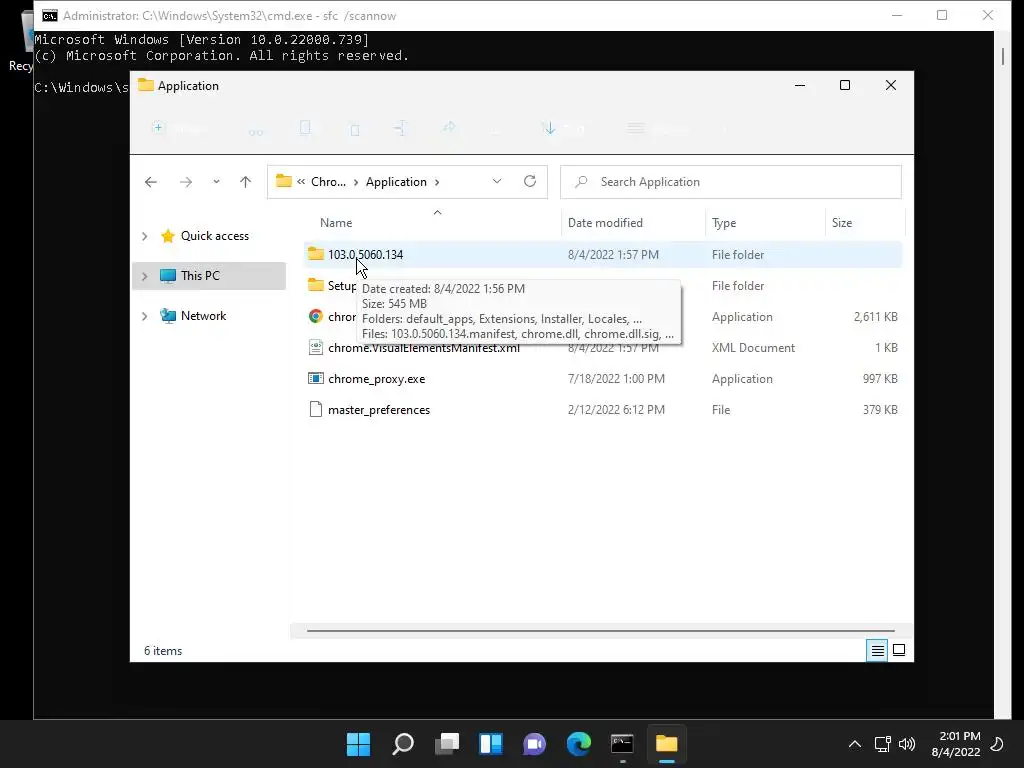
Task: Maximize the Application explorer window
Action: click(844, 86)
